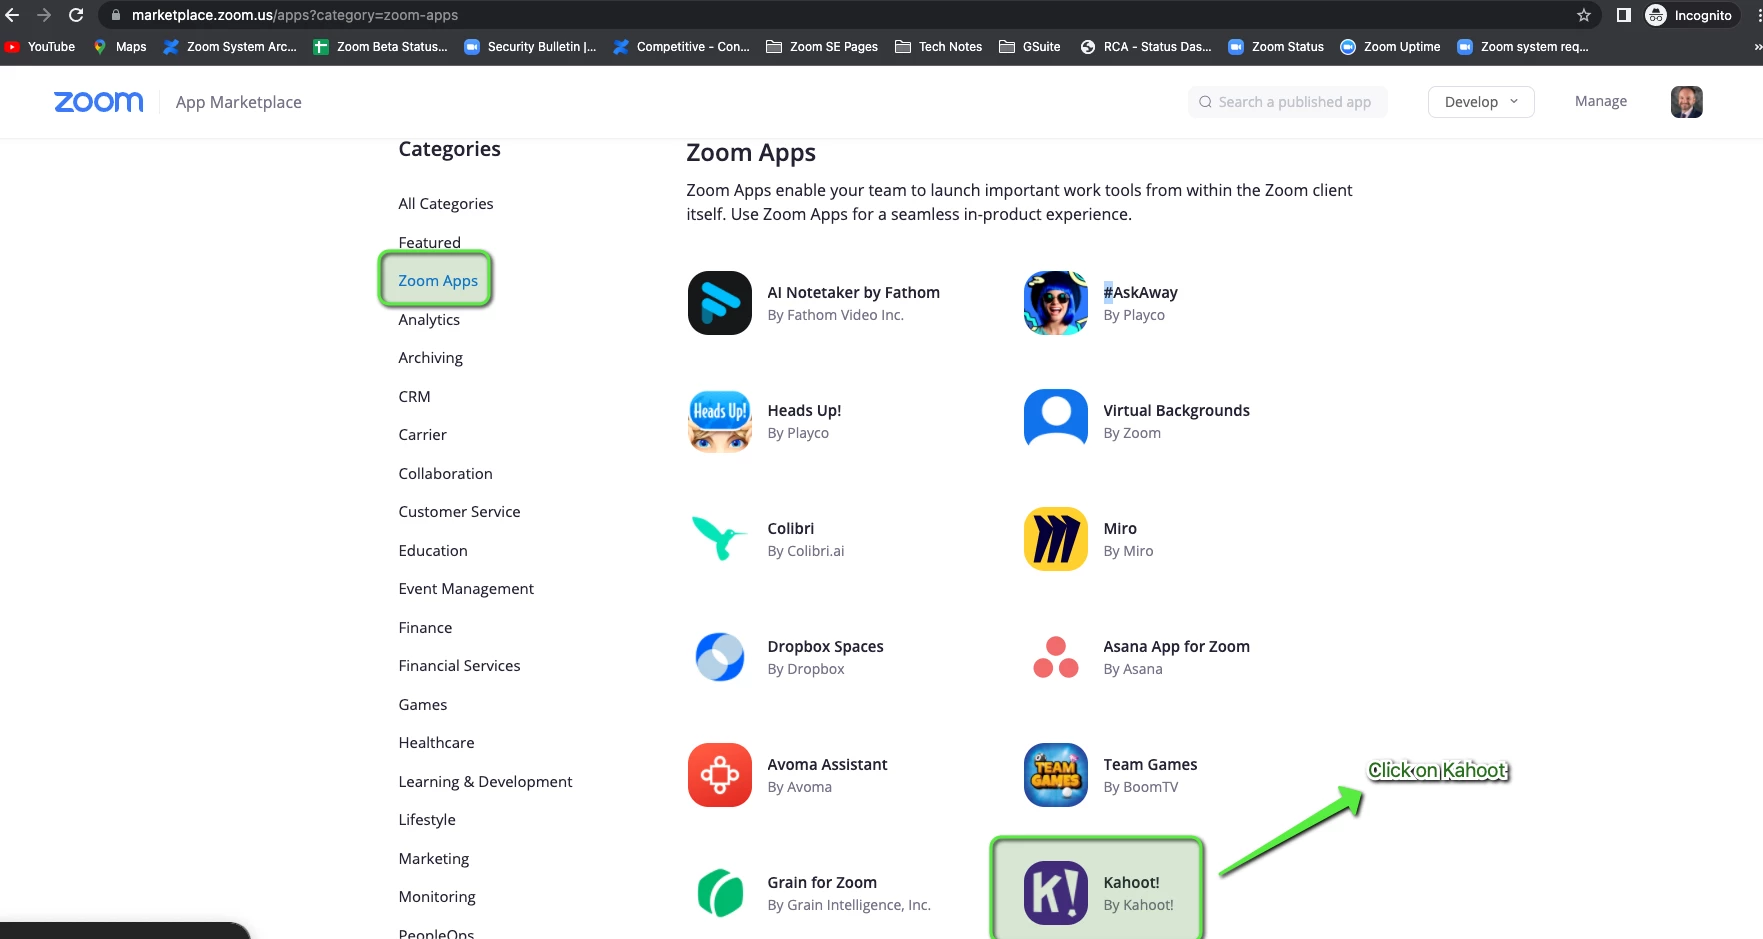1763x939 pixels.
Task: Open the Team Games app icon
Action: [1055, 775]
